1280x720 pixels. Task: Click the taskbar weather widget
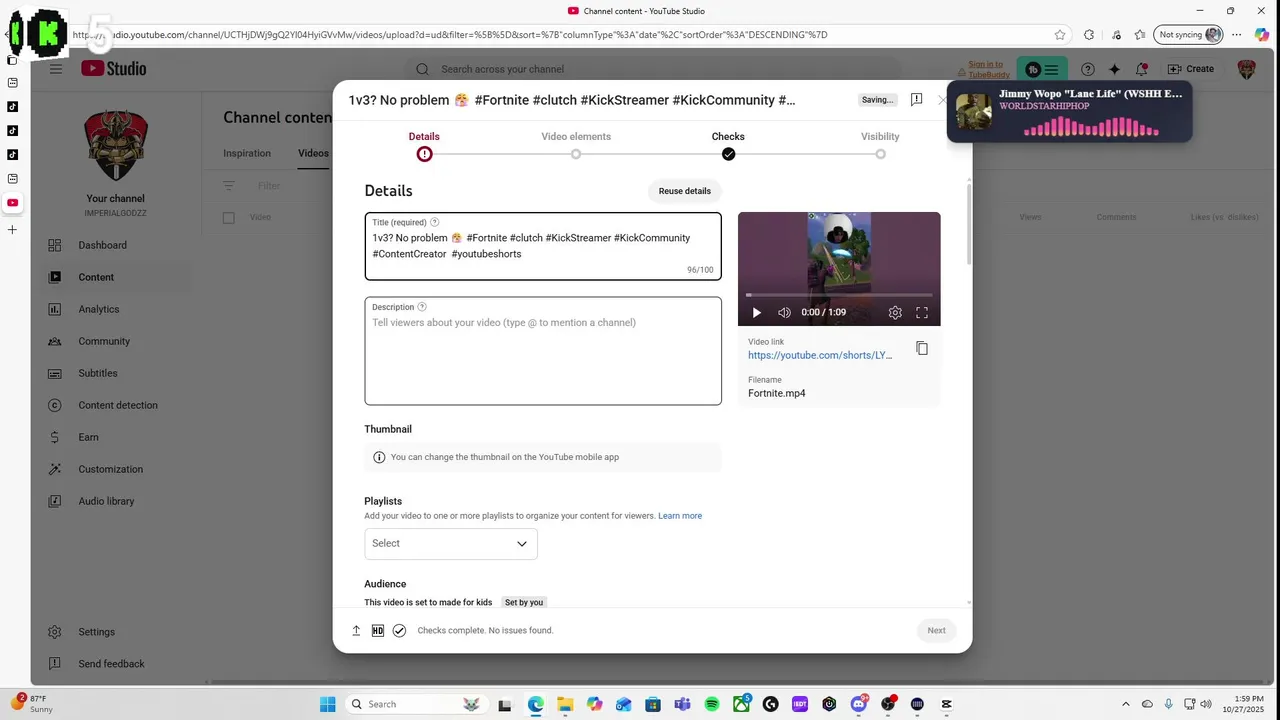click(x=32, y=704)
